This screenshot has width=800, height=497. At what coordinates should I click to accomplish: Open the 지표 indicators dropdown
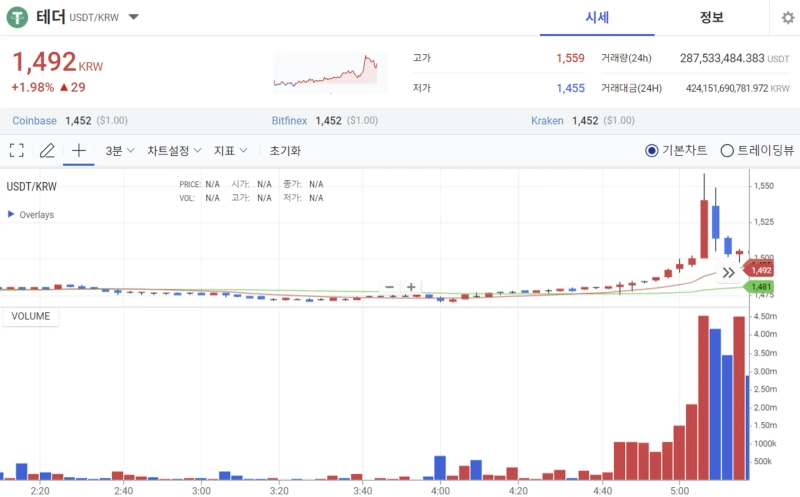[x=230, y=151]
